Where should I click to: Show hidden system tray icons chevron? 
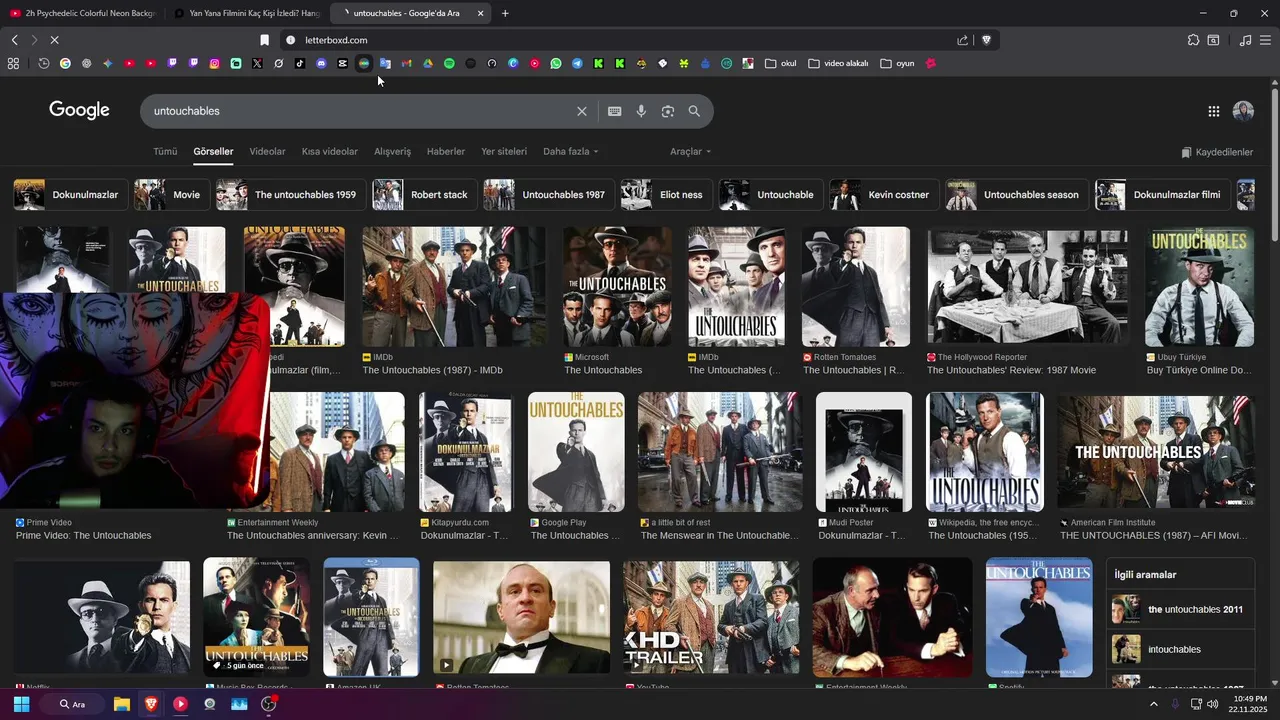[x=1153, y=704]
